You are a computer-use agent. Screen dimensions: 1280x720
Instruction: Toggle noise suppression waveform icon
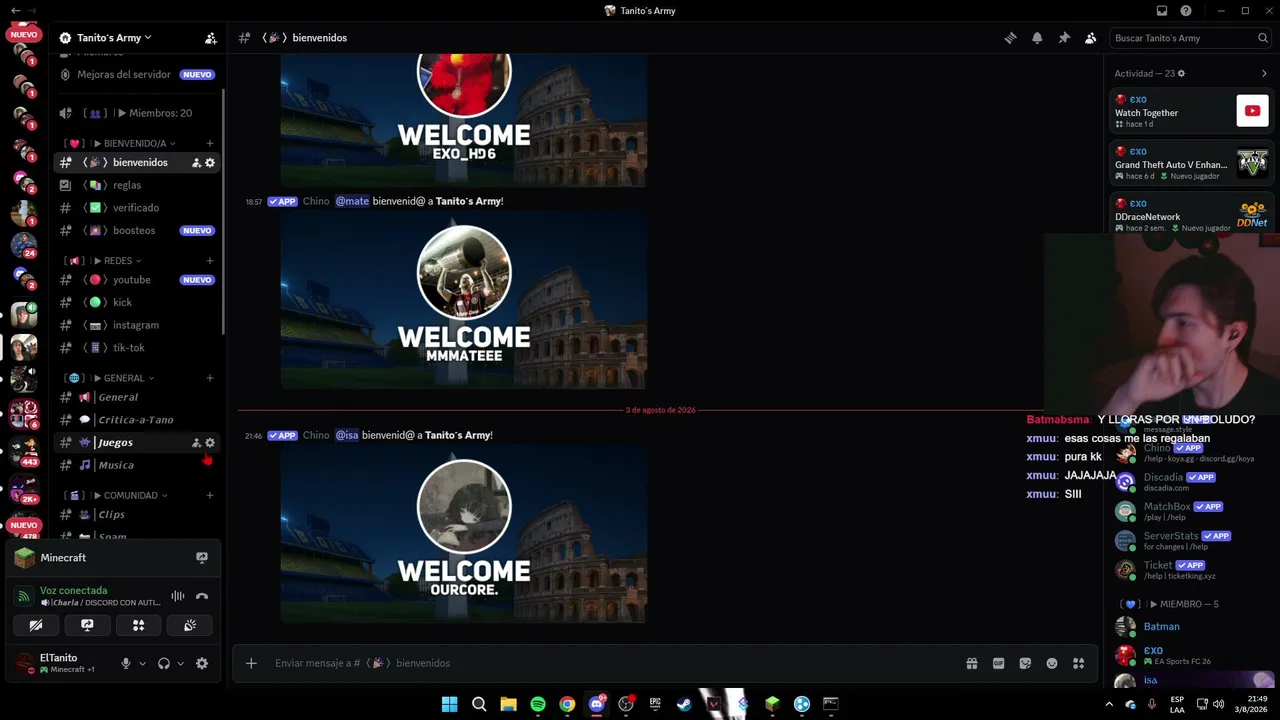(x=177, y=596)
